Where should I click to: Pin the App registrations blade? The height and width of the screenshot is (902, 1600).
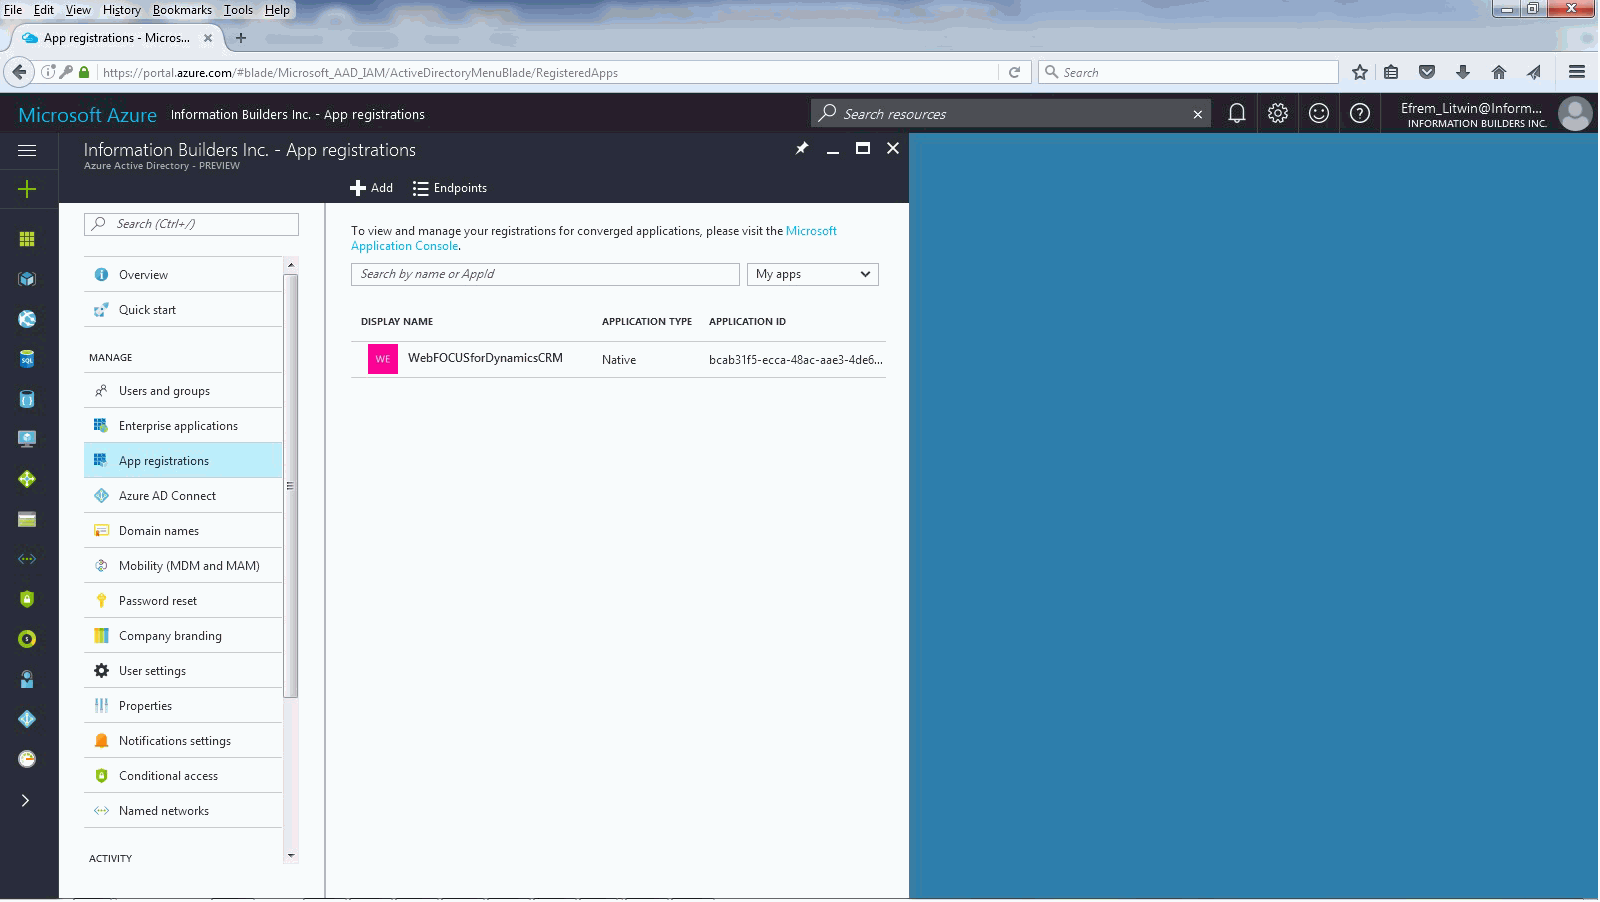point(802,148)
